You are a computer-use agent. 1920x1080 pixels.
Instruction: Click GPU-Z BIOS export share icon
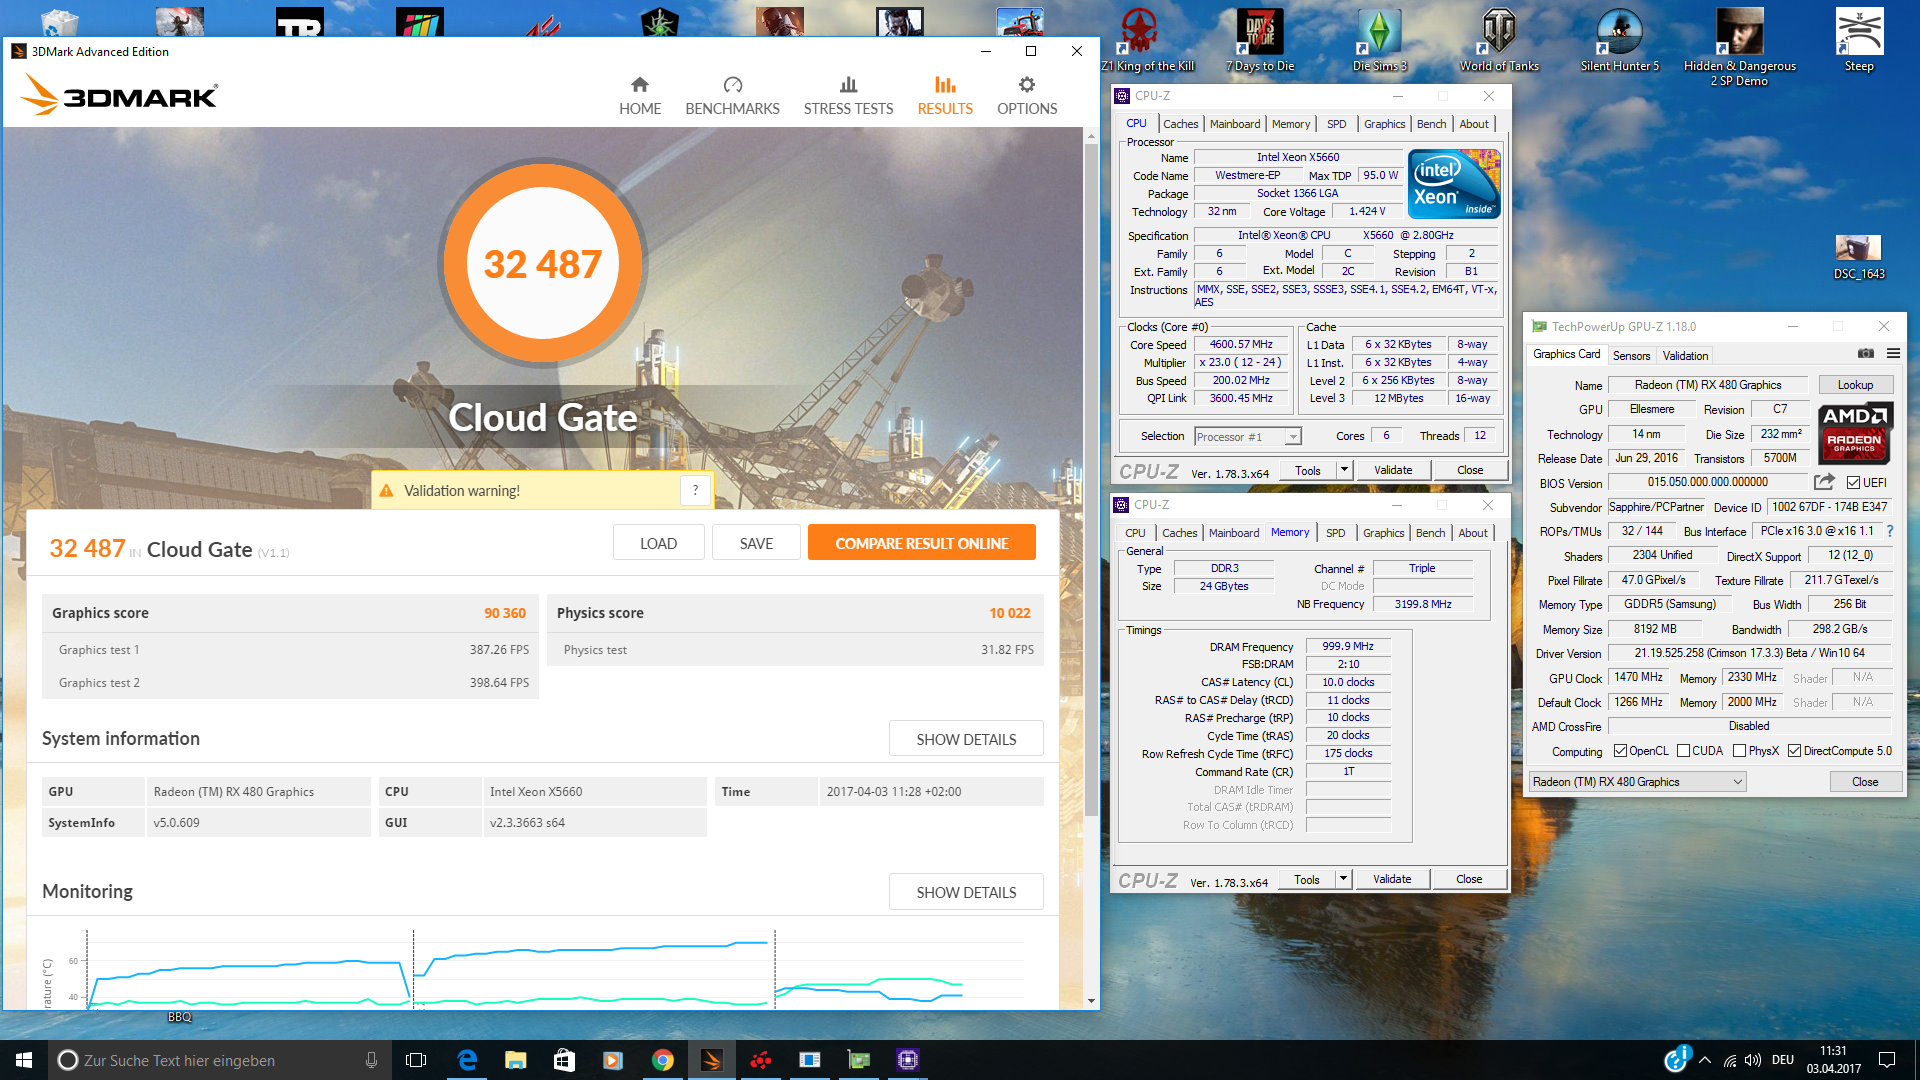pyautogui.click(x=1824, y=482)
